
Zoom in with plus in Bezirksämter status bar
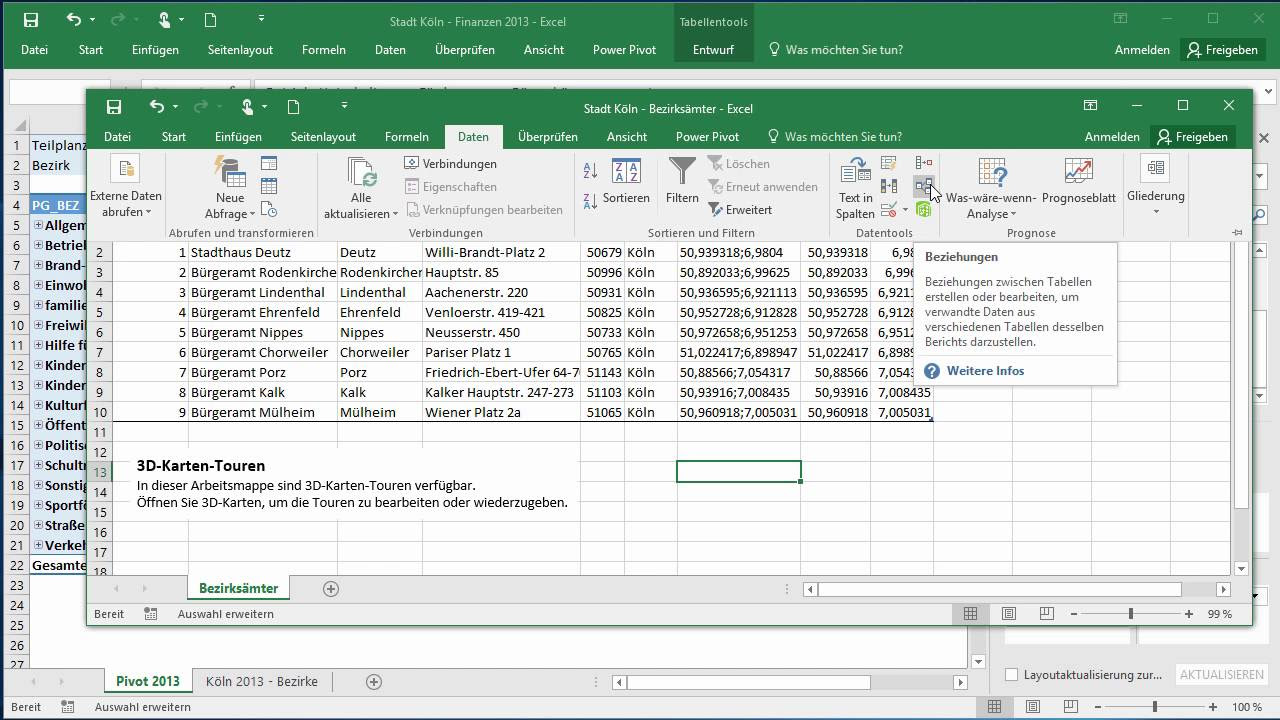[1189, 614]
